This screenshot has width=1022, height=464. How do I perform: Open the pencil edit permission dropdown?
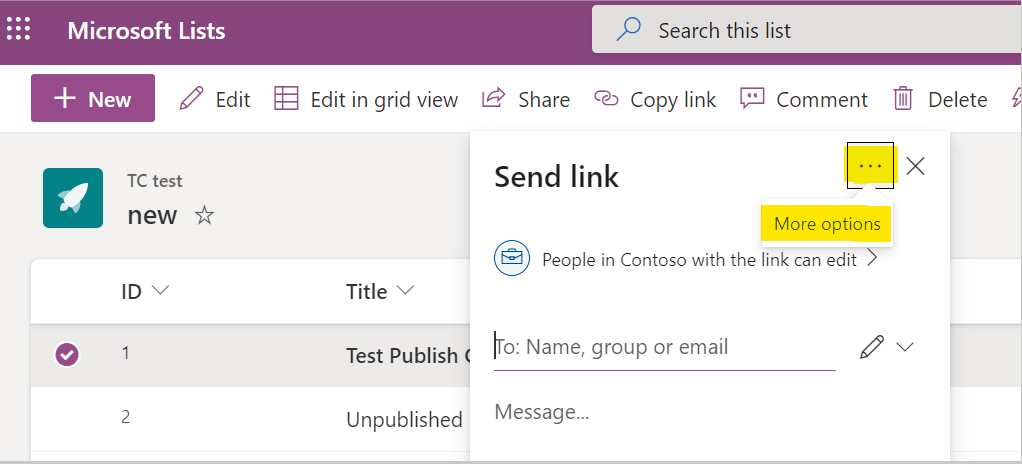coord(887,347)
